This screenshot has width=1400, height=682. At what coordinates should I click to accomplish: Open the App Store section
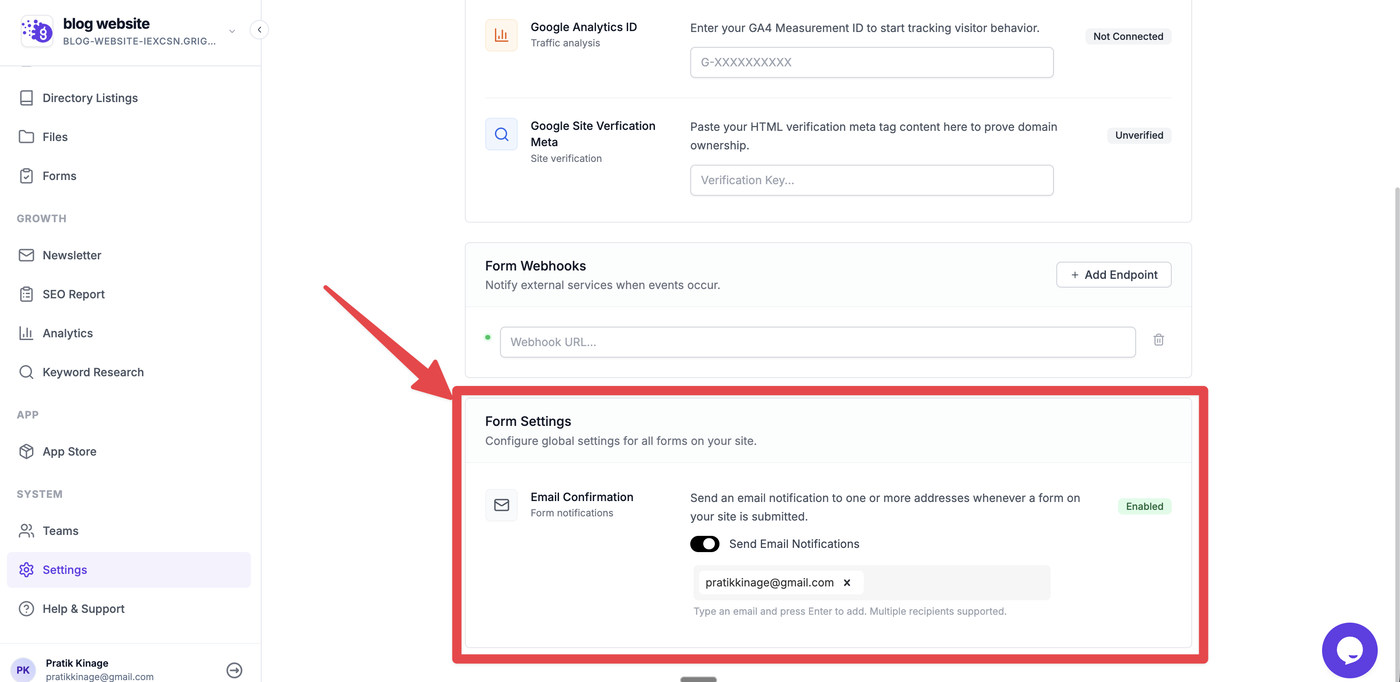point(69,451)
